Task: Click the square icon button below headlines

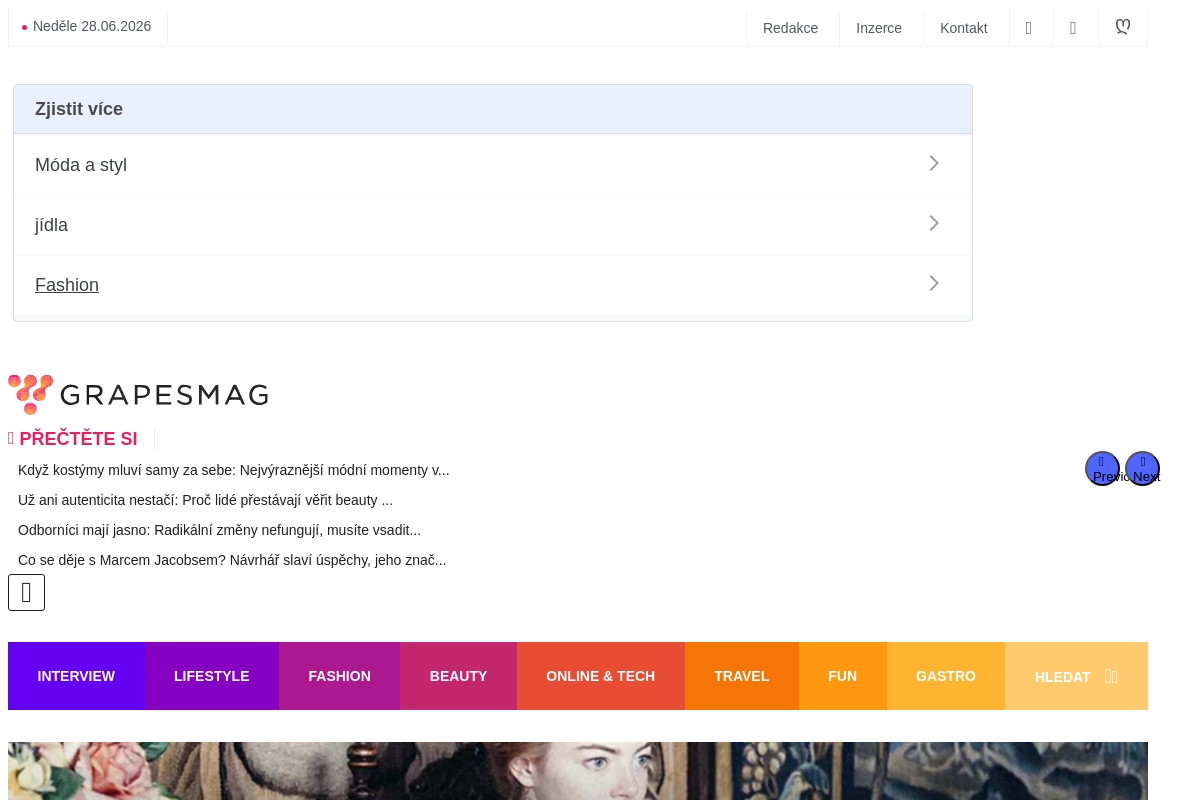Action: pos(26,592)
